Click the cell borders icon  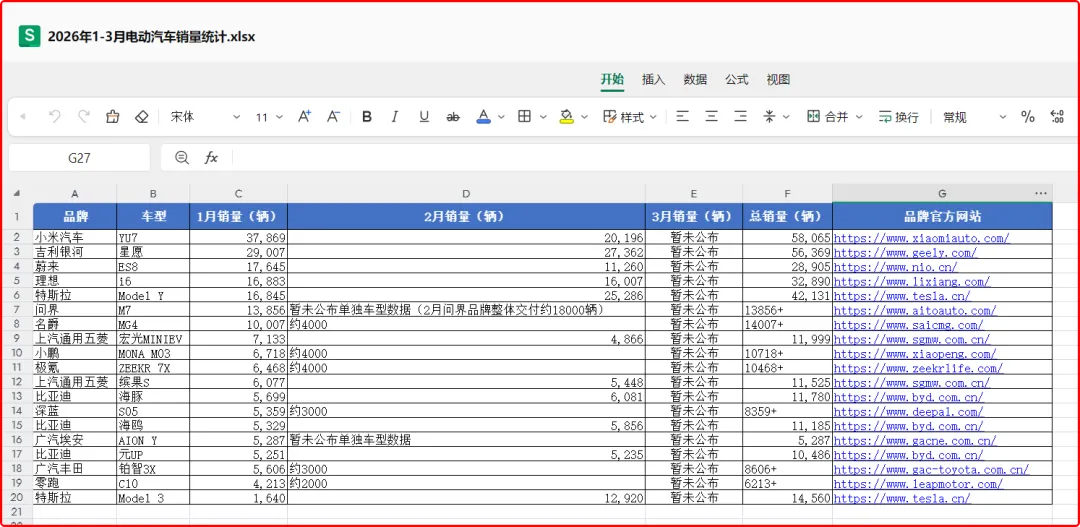coord(524,116)
